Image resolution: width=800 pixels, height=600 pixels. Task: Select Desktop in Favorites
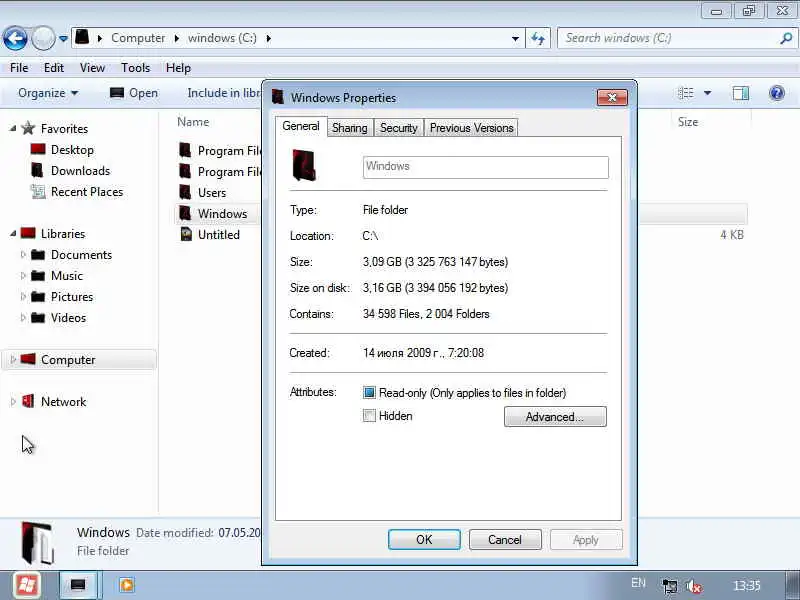[x=72, y=150]
